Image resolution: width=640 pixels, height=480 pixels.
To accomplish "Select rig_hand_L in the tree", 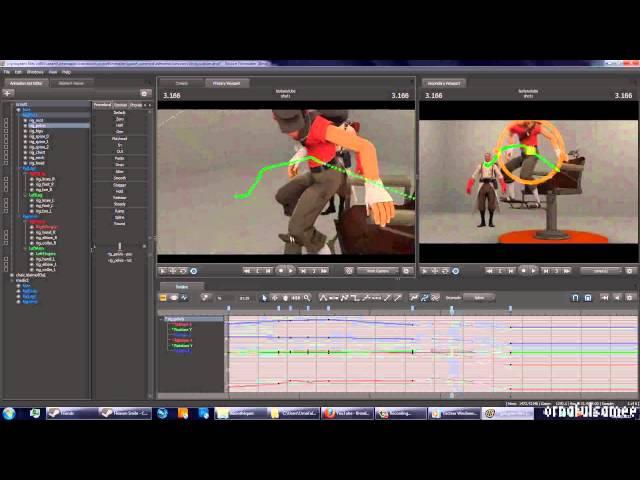I will point(45,259).
